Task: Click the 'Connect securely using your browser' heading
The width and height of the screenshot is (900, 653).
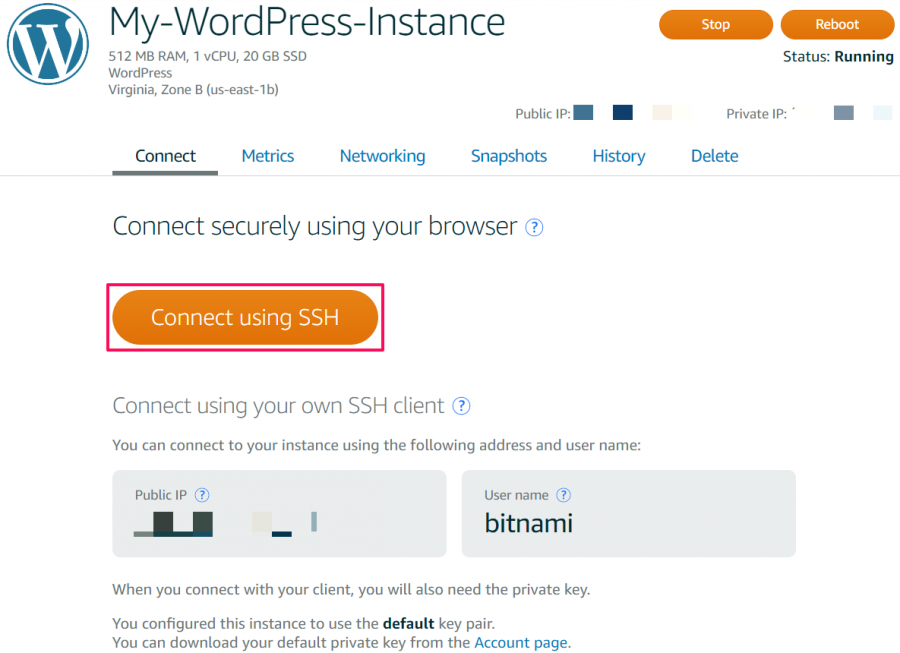Action: tap(315, 227)
